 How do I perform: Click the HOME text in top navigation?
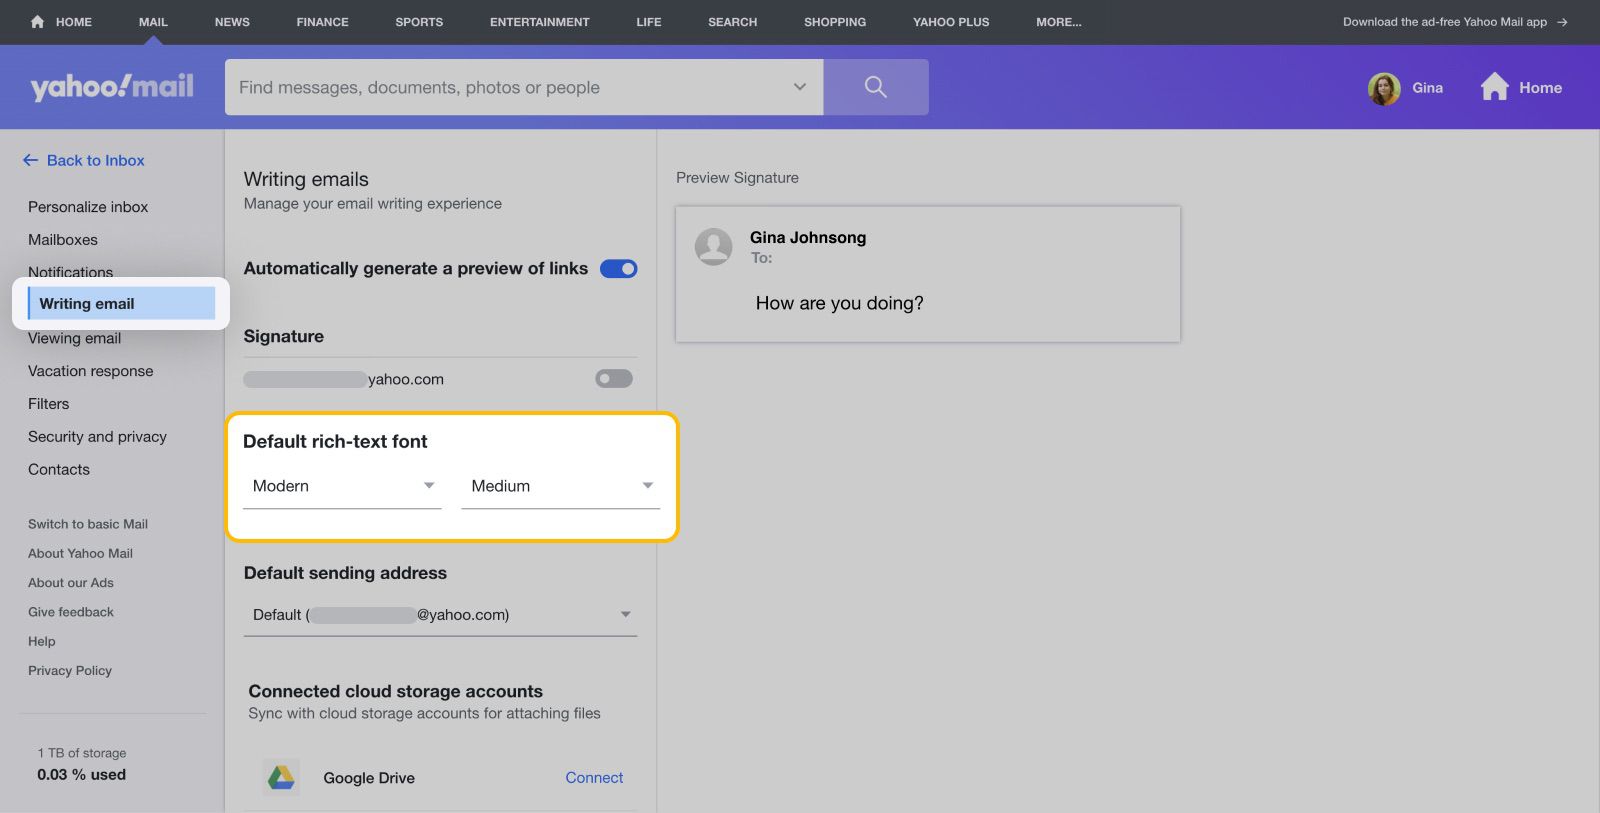tap(73, 22)
